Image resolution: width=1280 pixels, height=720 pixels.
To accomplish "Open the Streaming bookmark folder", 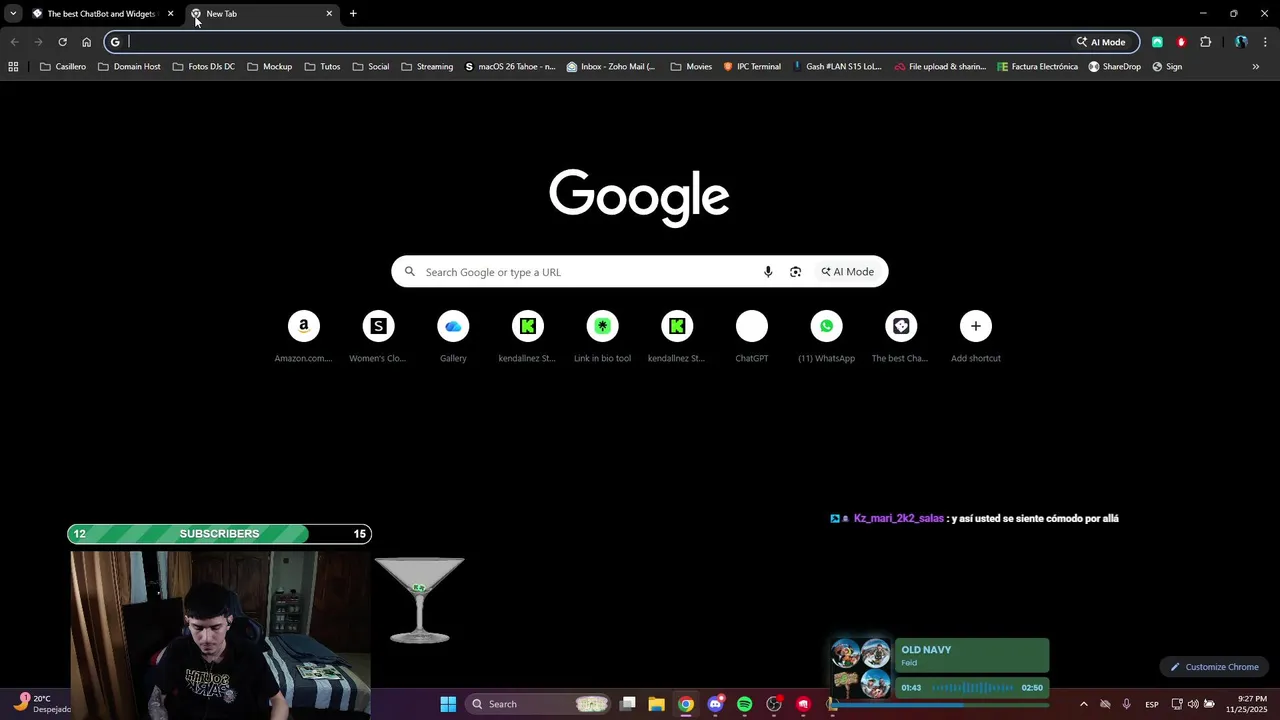I will [x=427, y=67].
